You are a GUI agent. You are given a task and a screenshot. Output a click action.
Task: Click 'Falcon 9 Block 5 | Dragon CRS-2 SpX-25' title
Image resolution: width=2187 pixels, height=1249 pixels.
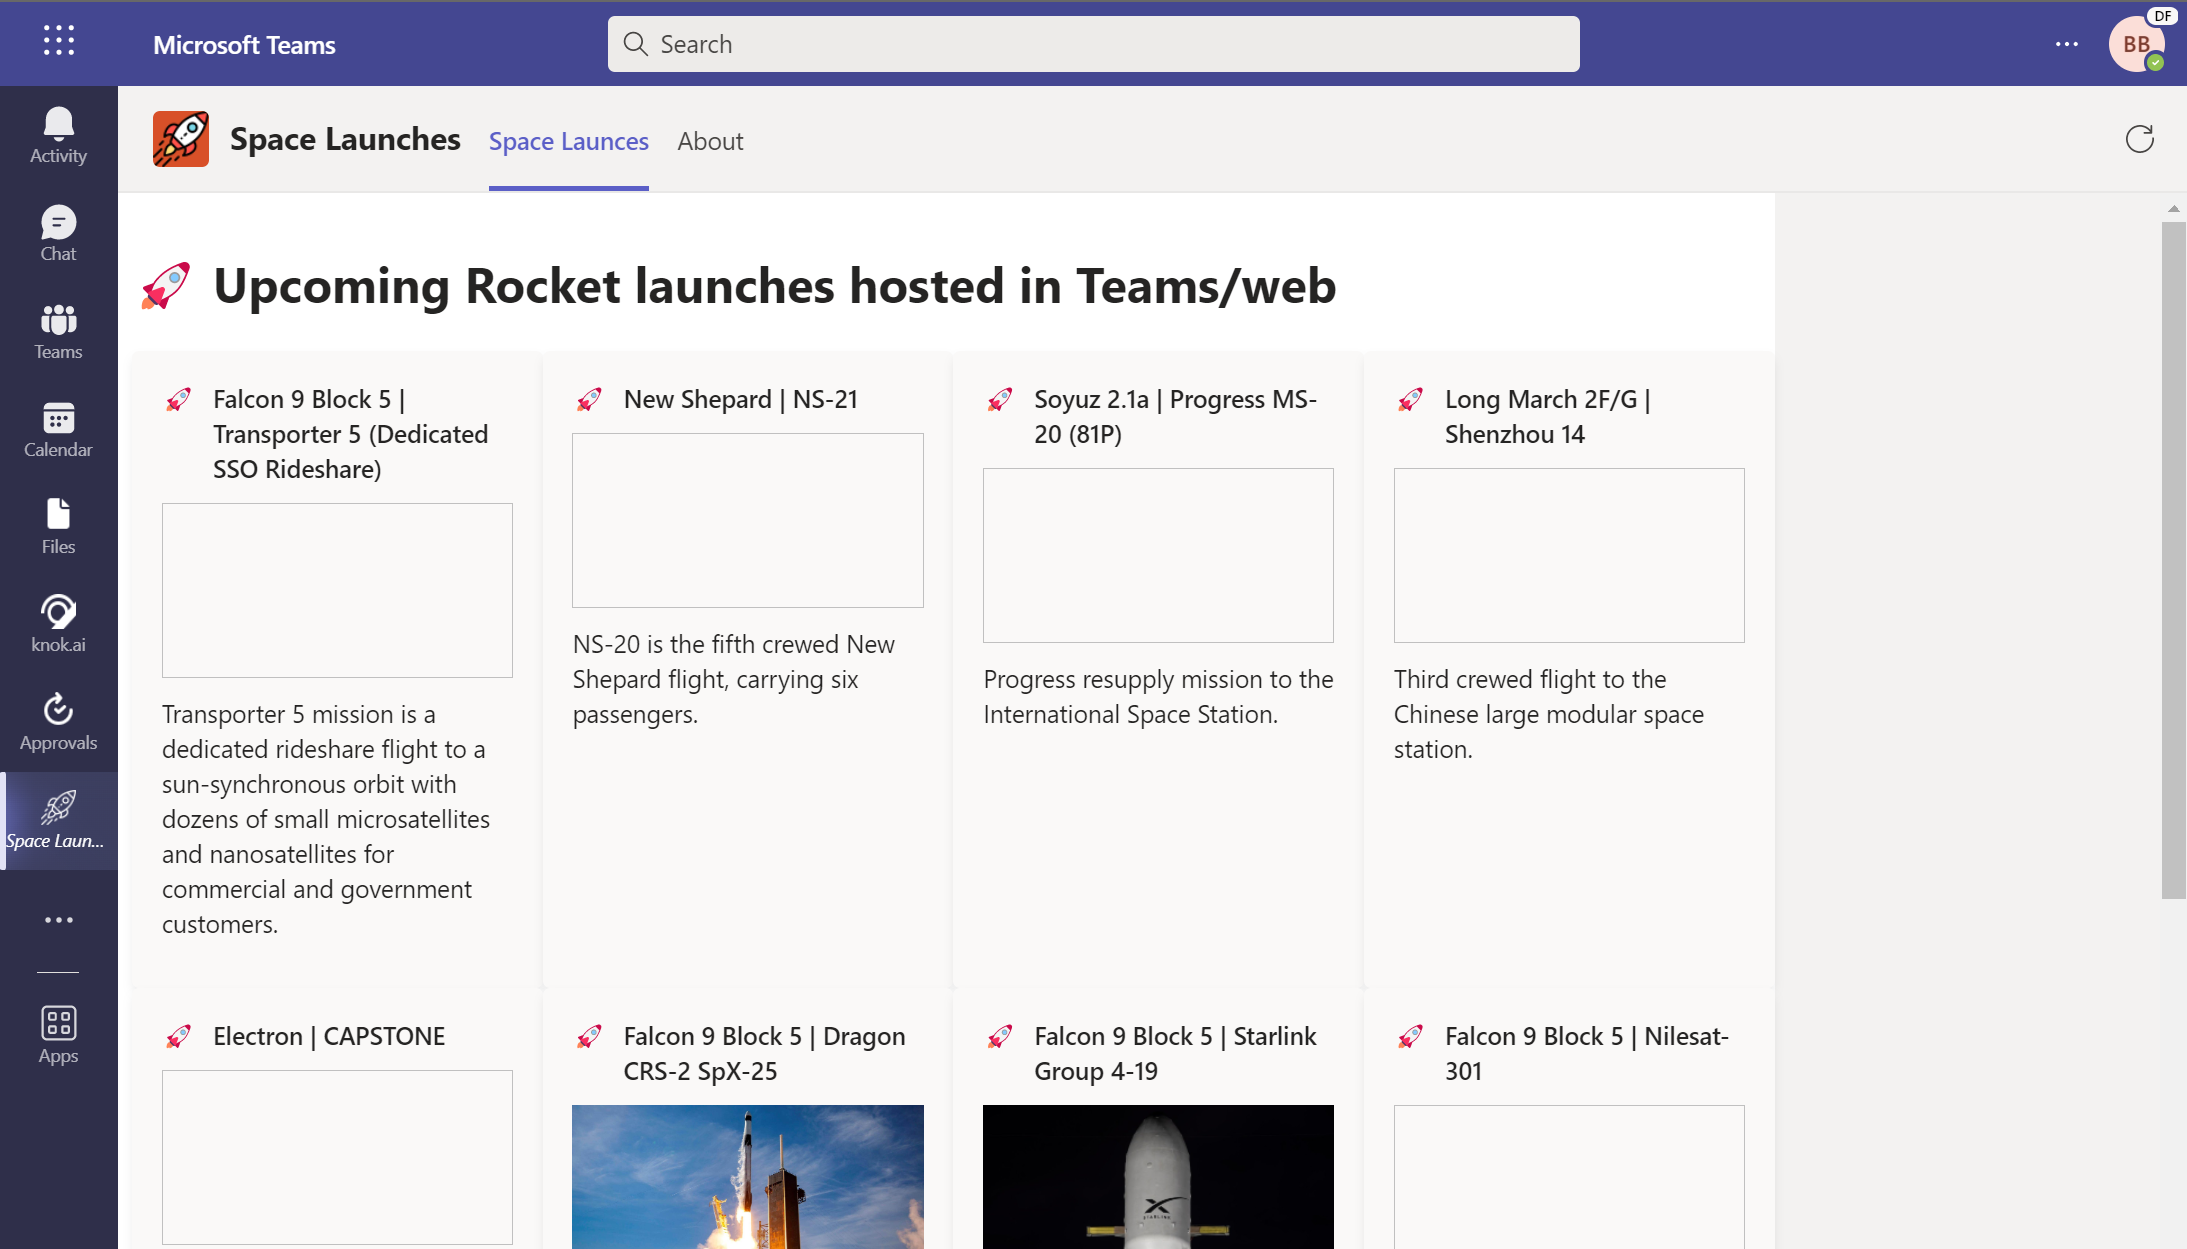[x=764, y=1053]
